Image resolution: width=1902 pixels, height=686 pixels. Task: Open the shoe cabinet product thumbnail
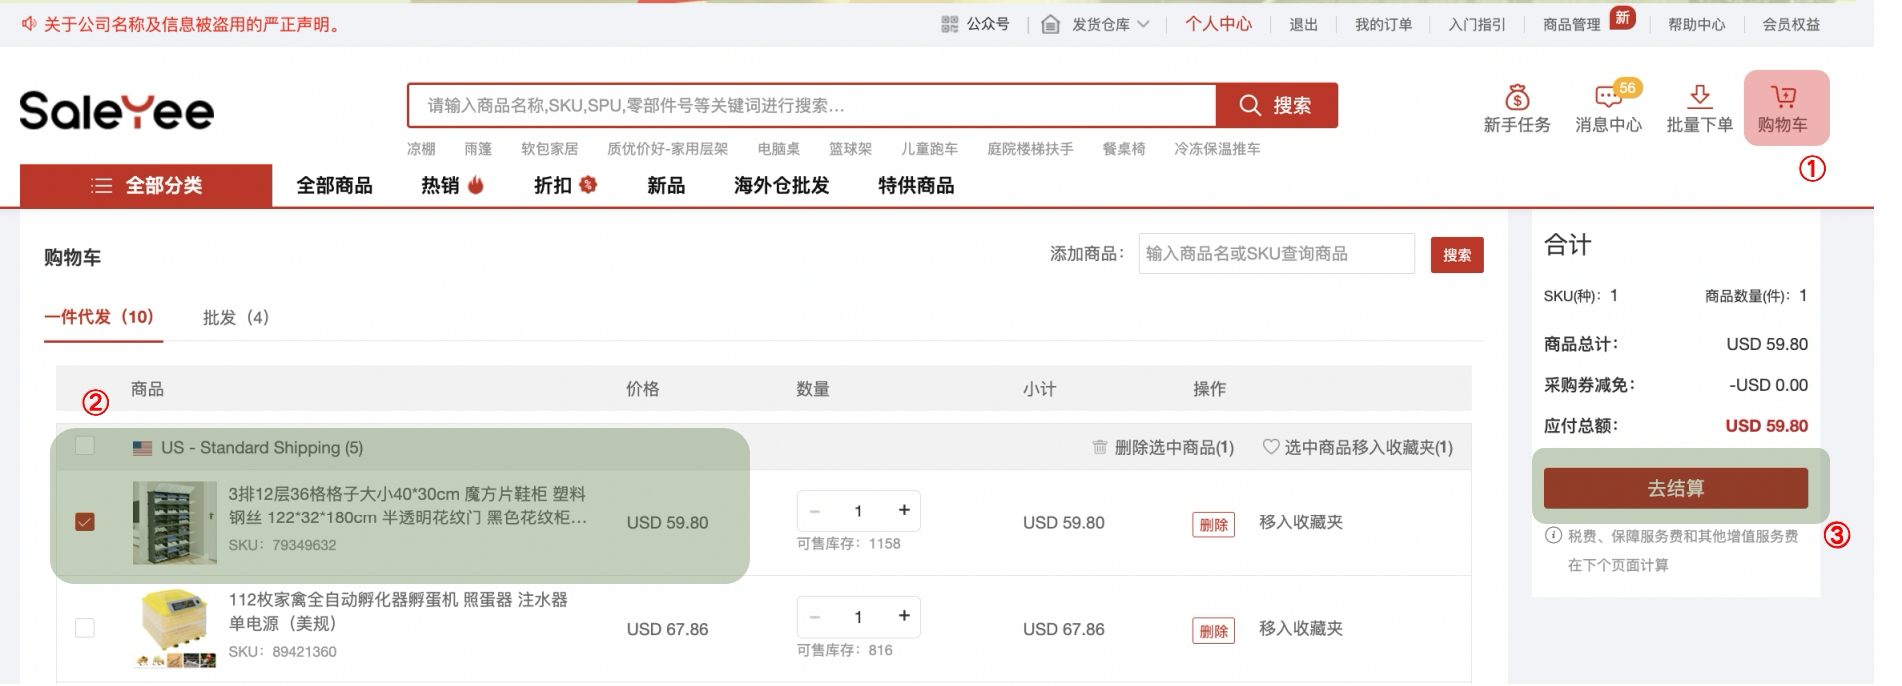[x=174, y=522]
